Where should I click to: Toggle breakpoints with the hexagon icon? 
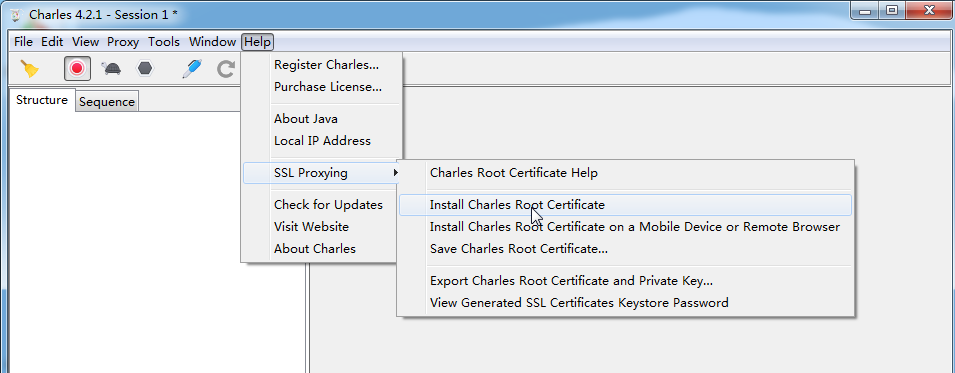pyautogui.click(x=144, y=68)
